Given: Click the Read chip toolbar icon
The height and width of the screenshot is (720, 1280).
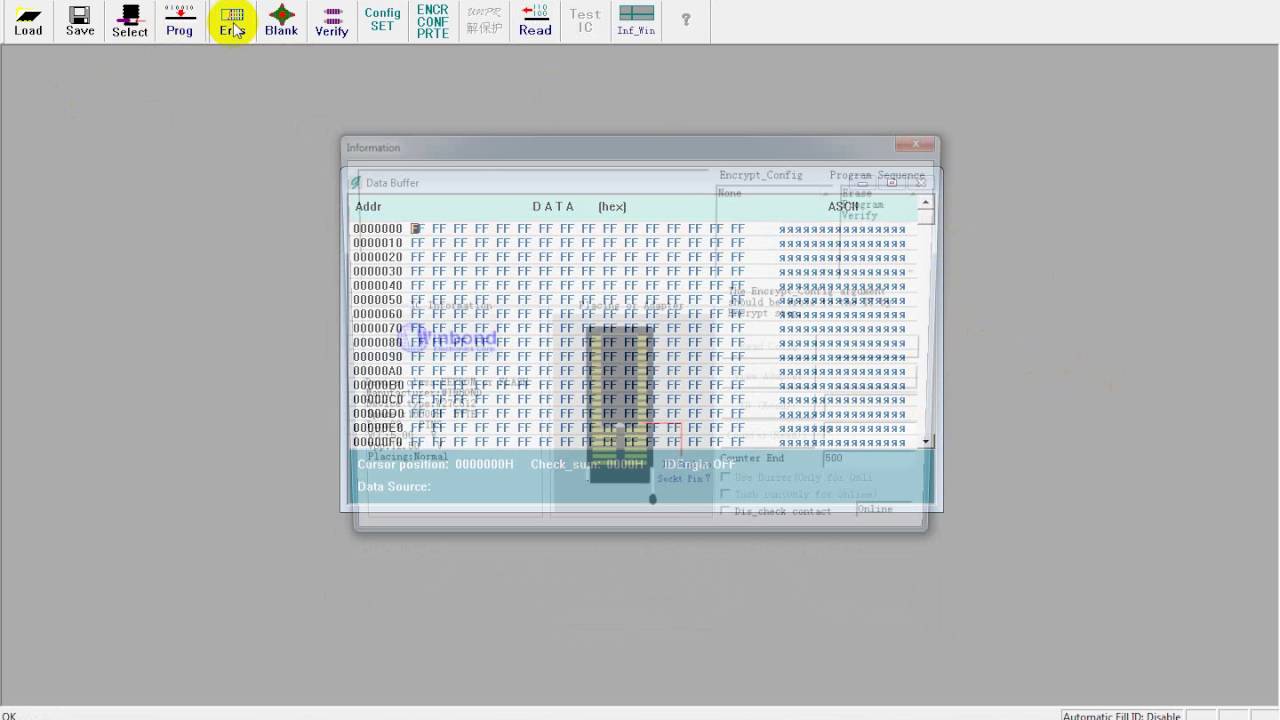Looking at the screenshot, I should point(535,21).
